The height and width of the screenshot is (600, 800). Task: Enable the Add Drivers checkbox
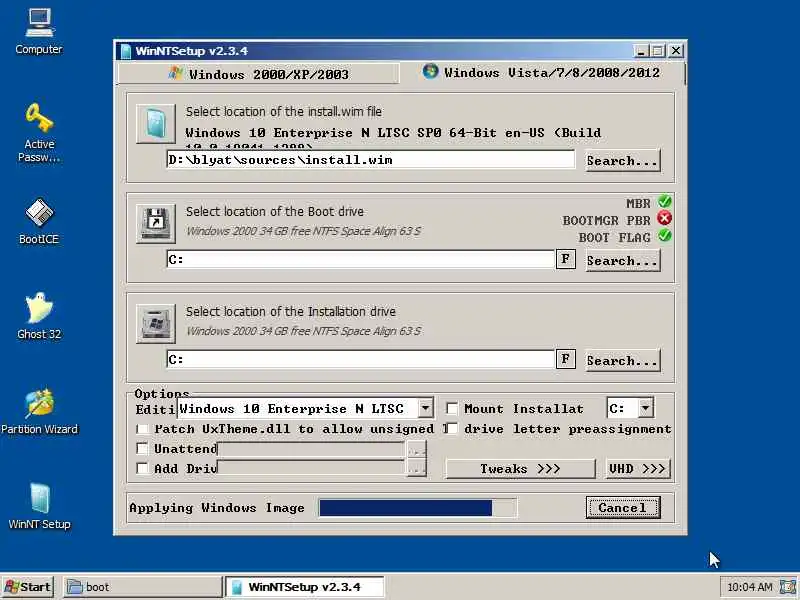click(142, 468)
